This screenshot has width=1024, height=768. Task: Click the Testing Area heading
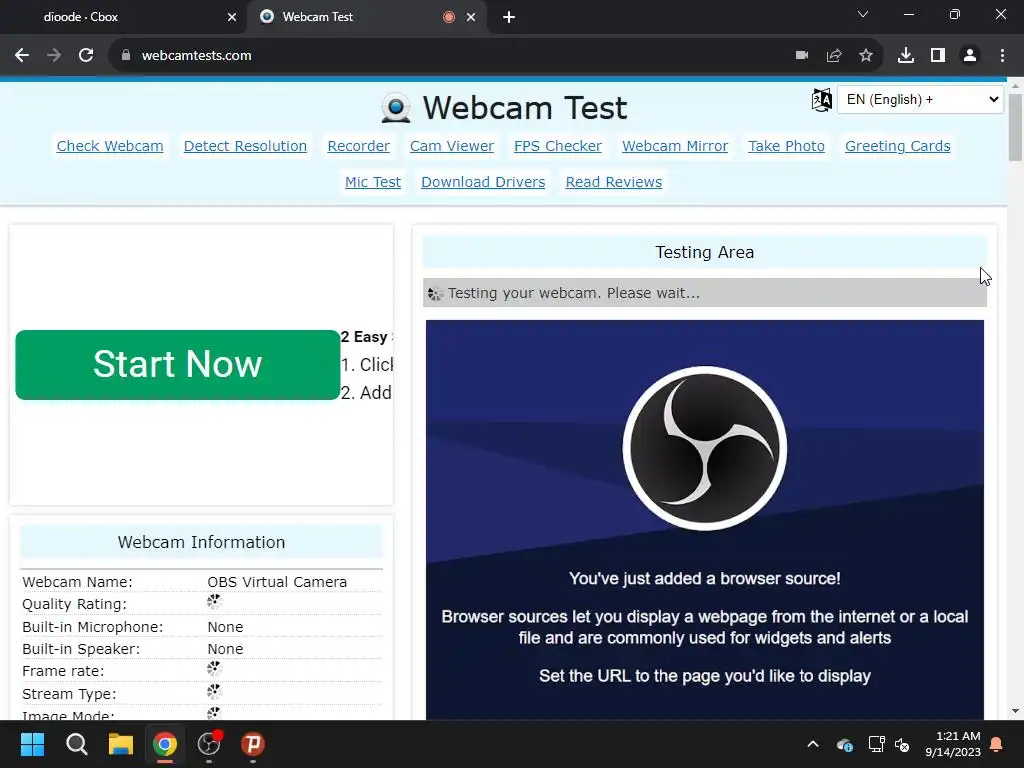(705, 252)
